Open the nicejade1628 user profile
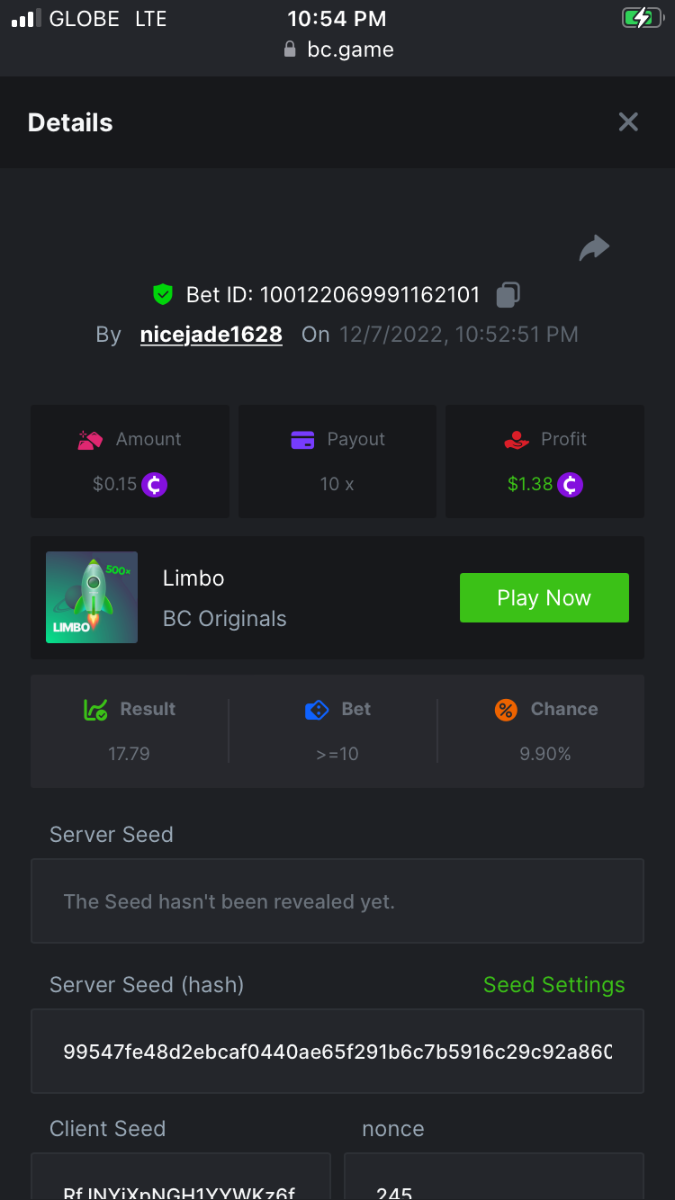Screen dimensions: 675x1200 click(211, 335)
